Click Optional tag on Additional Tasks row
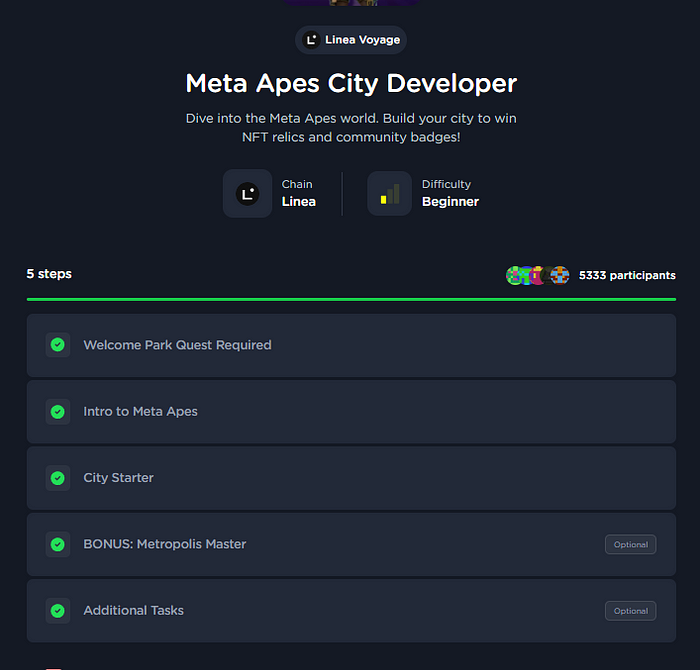 coord(630,611)
